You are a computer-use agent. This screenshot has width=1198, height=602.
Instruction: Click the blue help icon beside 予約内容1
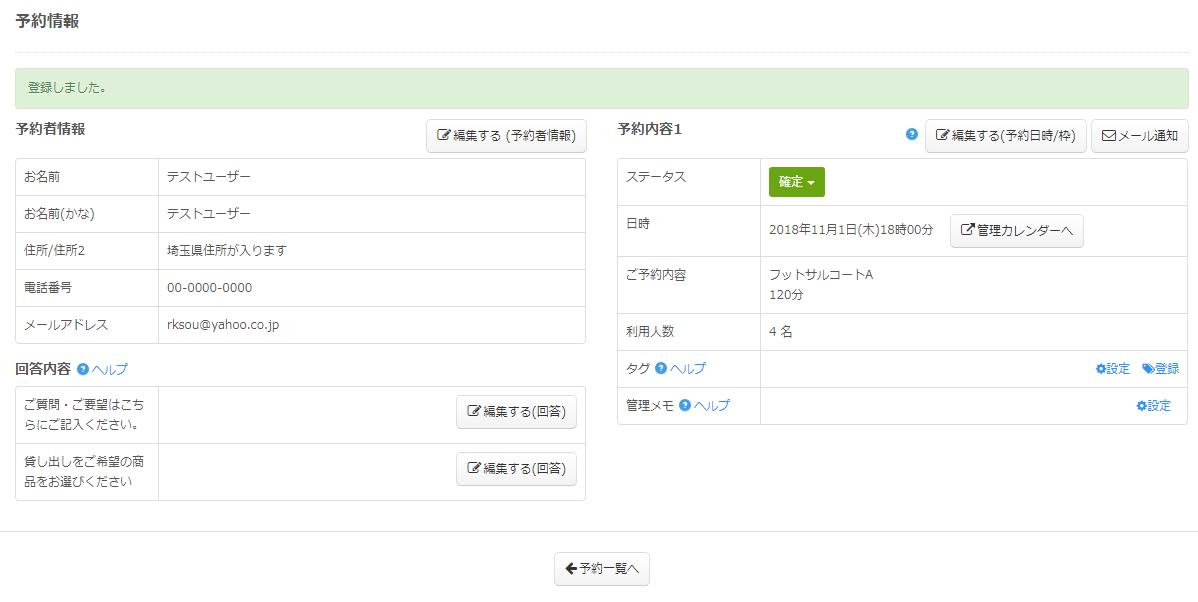pyautogui.click(x=911, y=134)
